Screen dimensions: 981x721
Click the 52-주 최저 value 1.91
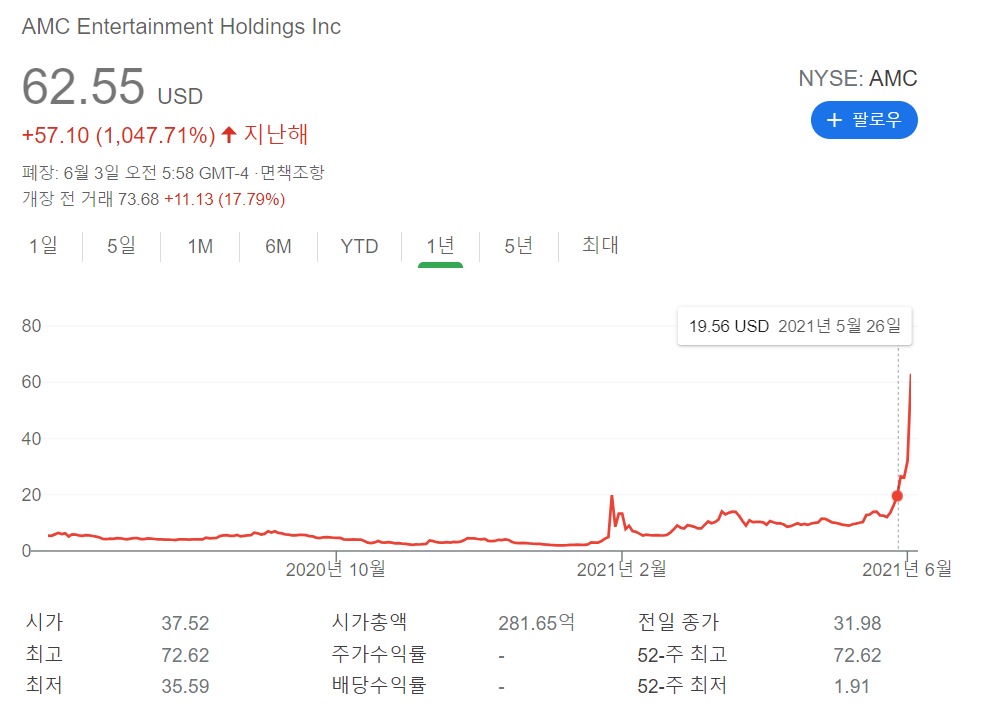[851, 687]
